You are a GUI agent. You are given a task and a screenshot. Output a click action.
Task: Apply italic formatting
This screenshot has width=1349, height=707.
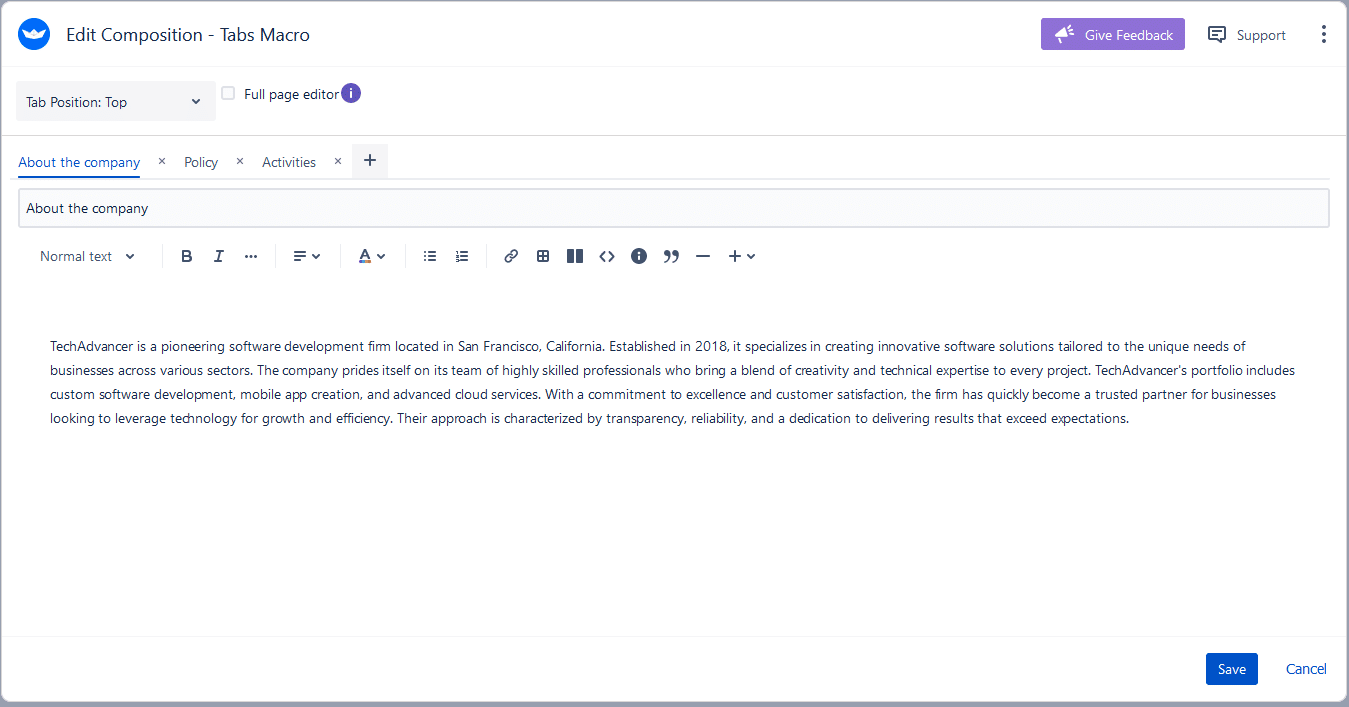[x=218, y=256]
